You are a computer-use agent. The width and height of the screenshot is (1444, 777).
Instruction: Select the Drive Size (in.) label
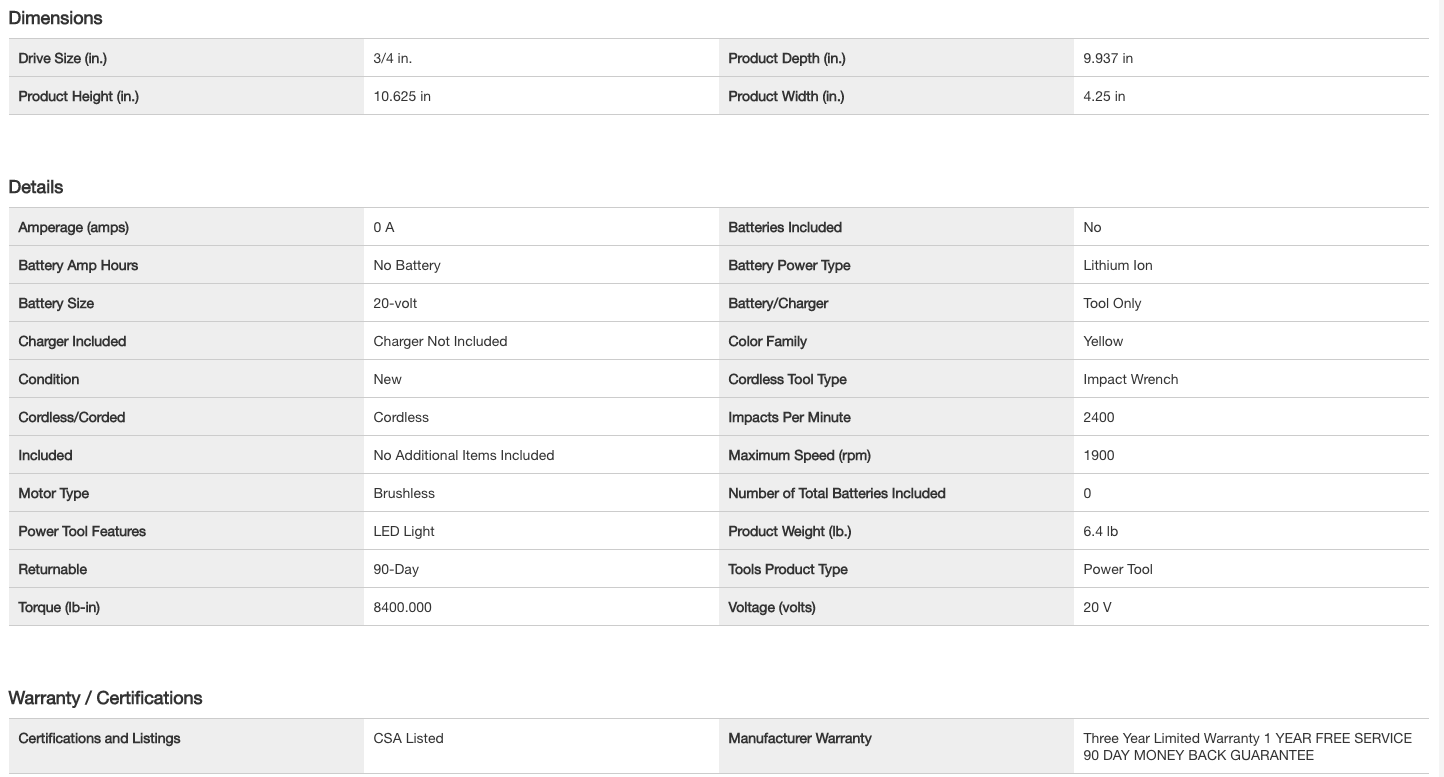(x=62, y=58)
